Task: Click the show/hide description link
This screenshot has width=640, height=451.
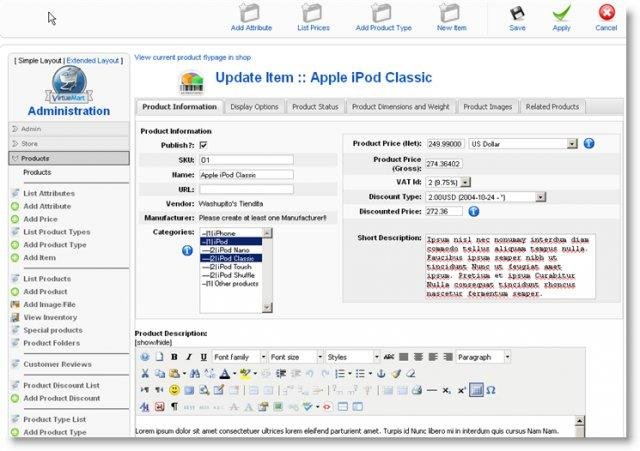Action: click(153, 342)
